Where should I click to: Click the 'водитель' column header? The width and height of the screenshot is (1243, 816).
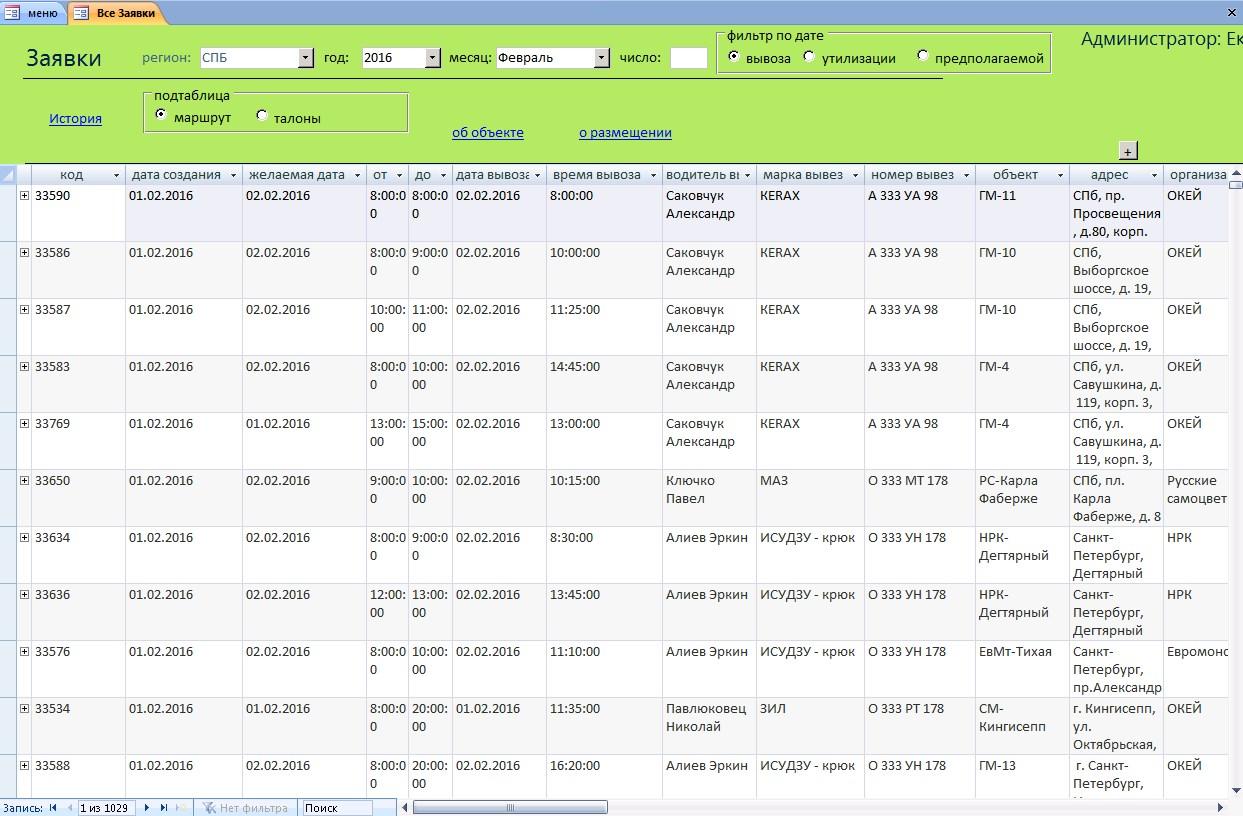[709, 175]
